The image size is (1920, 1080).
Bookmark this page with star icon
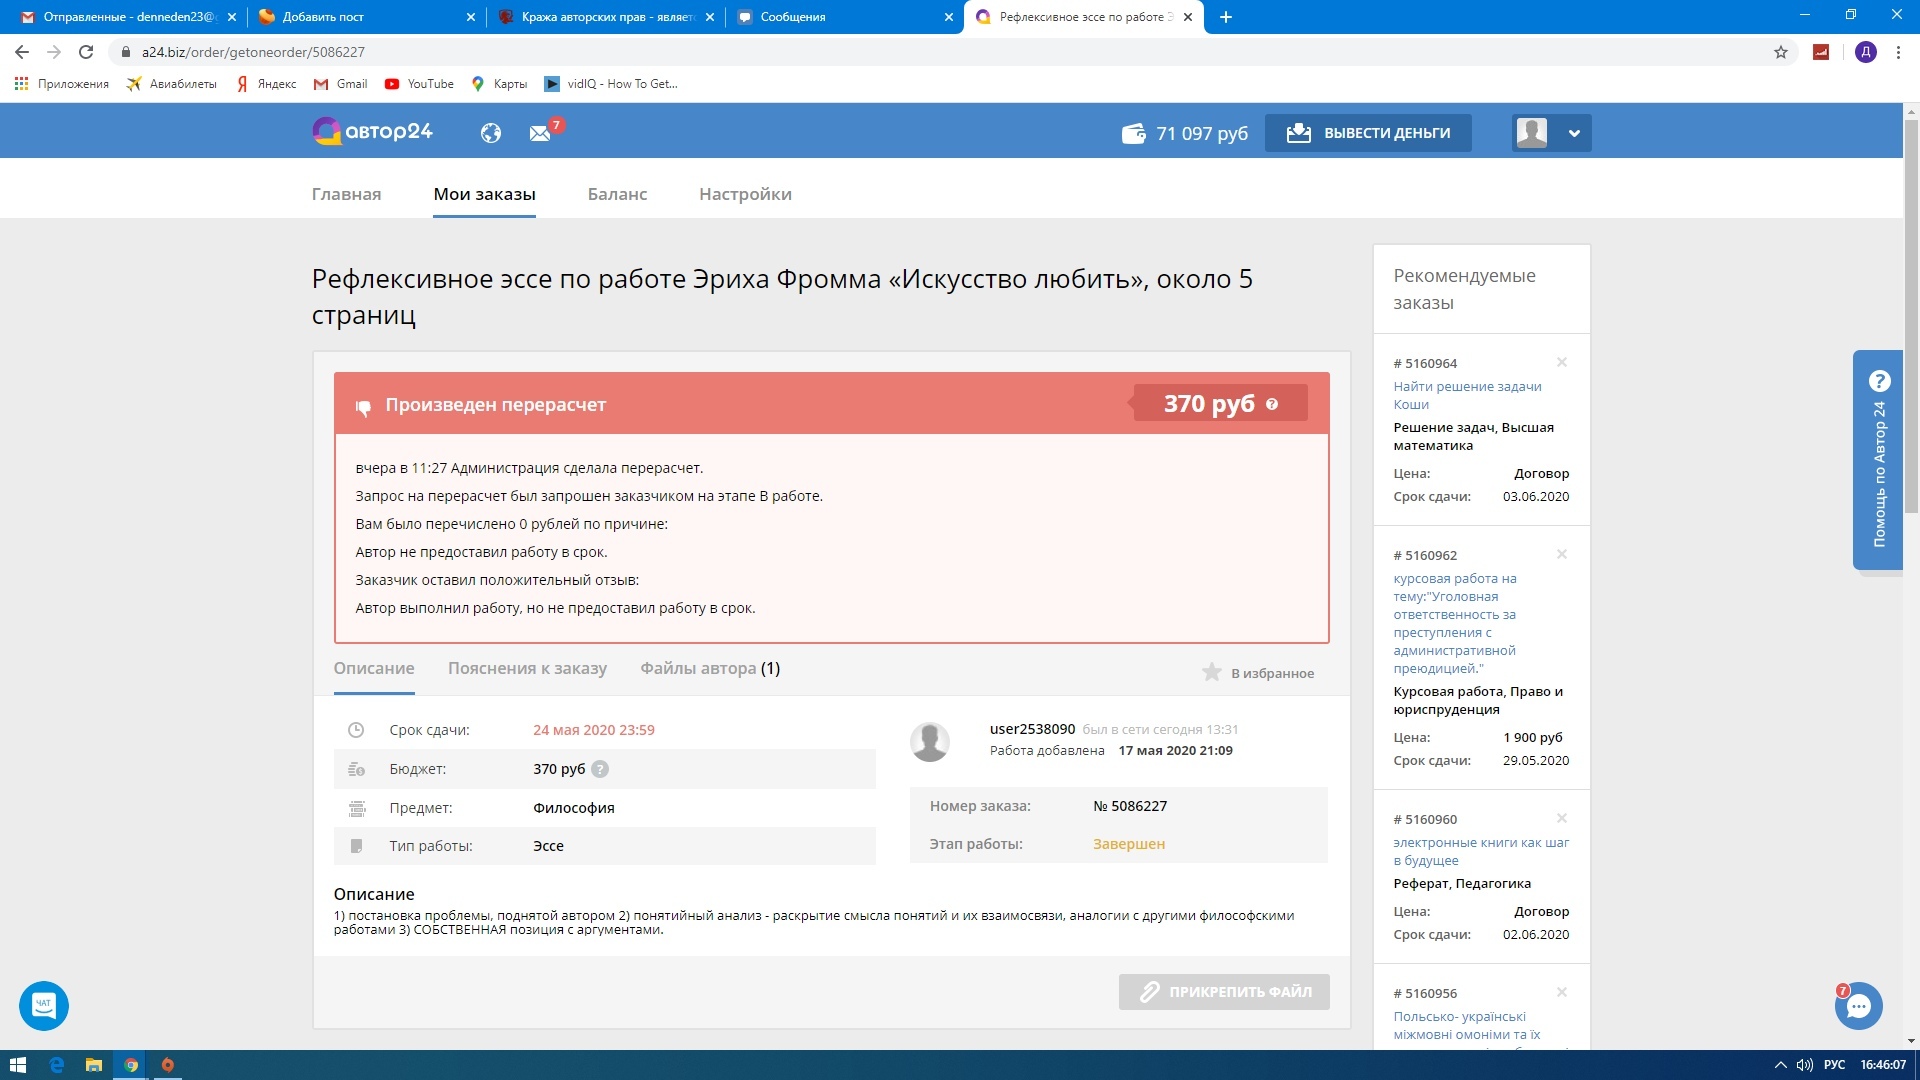(x=1781, y=52)
